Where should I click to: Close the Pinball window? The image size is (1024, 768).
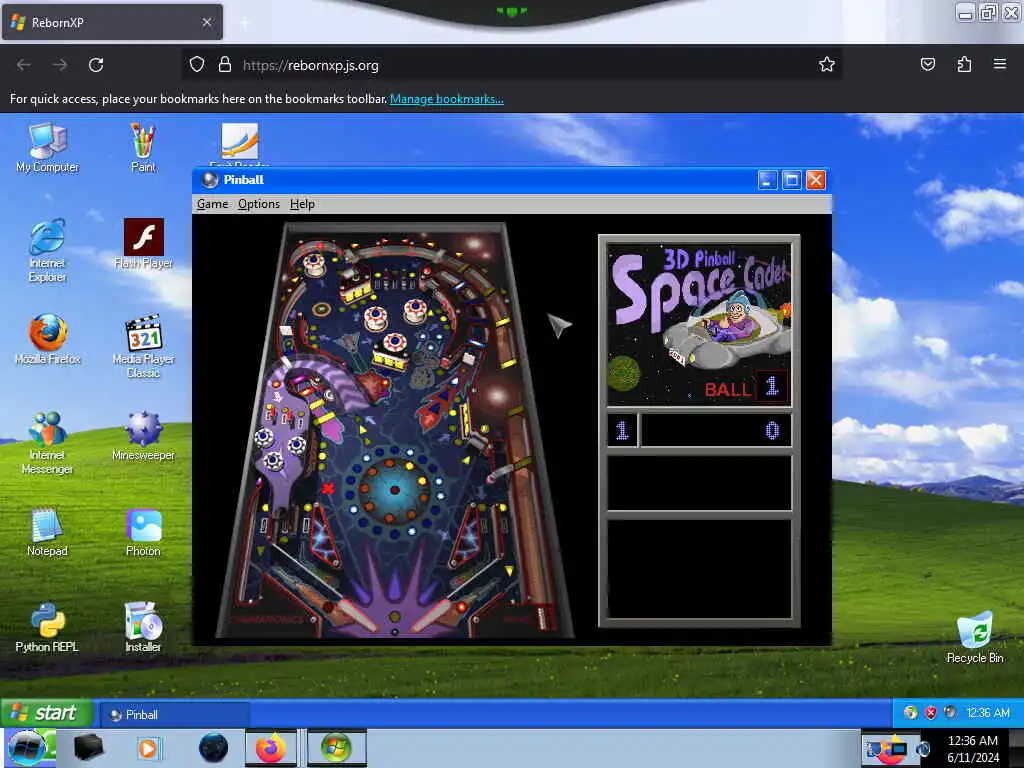[x=816, y=180]
